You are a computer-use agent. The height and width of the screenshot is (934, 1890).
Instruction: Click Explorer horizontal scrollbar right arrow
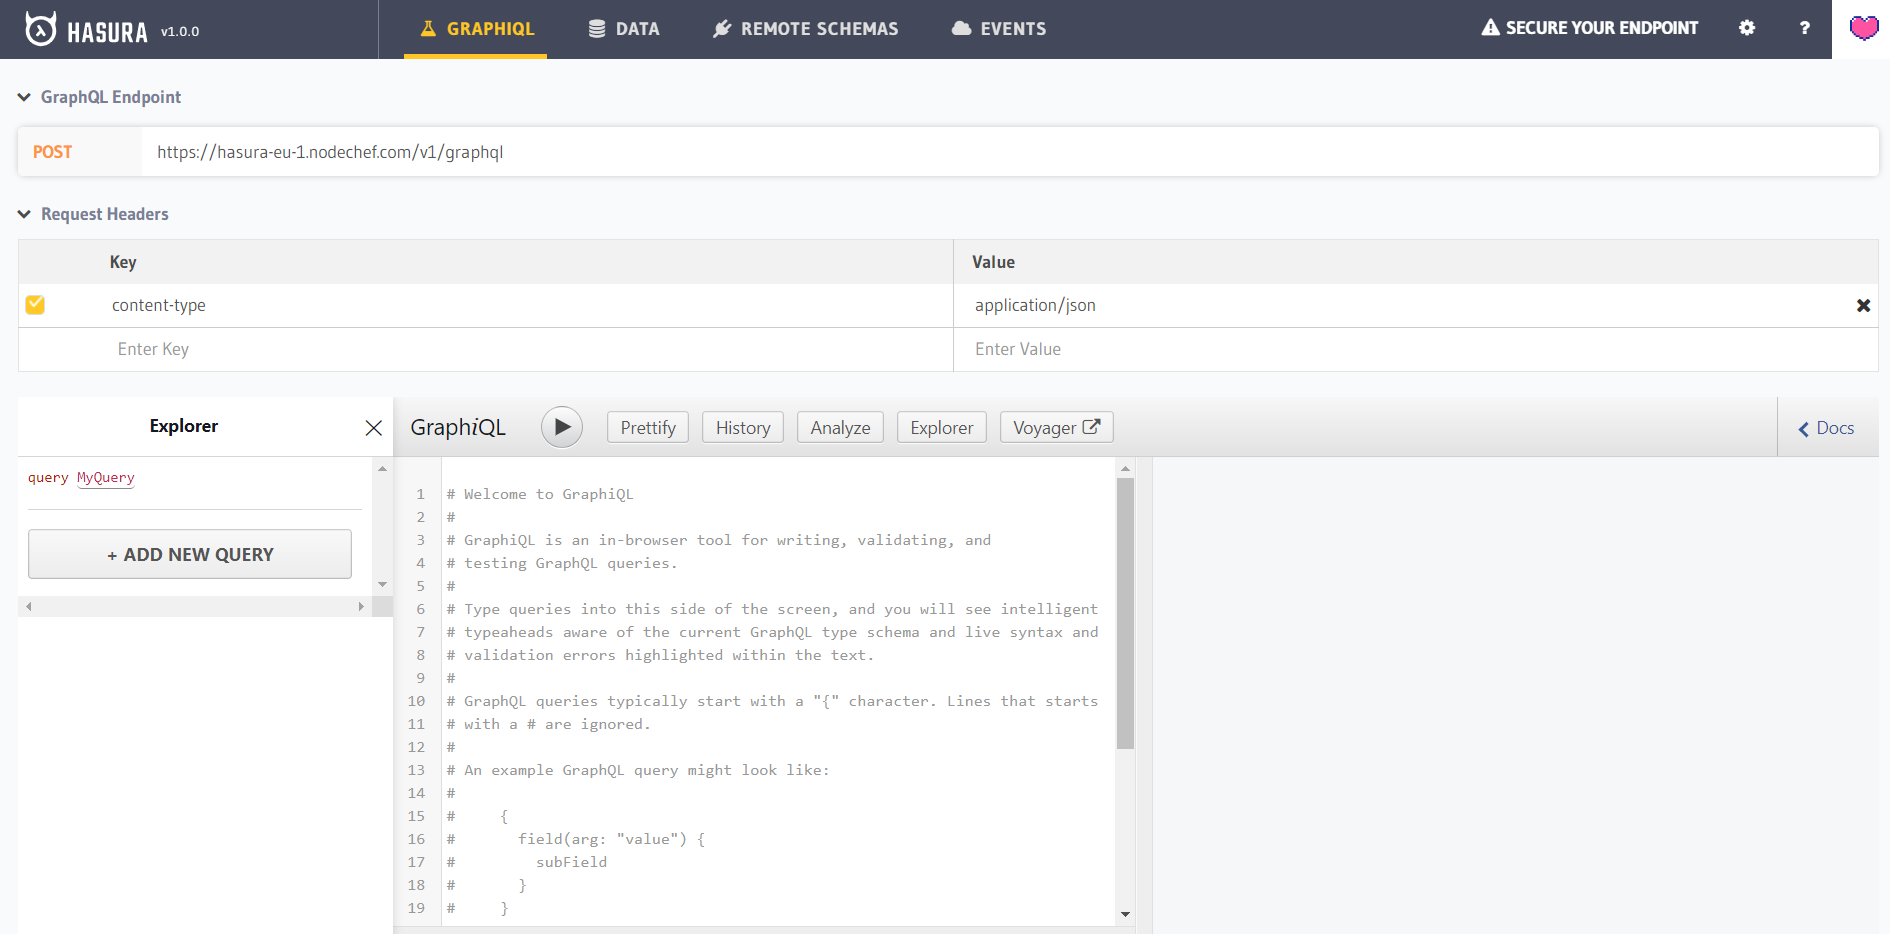pyautogui.click(x=361, y=607)
